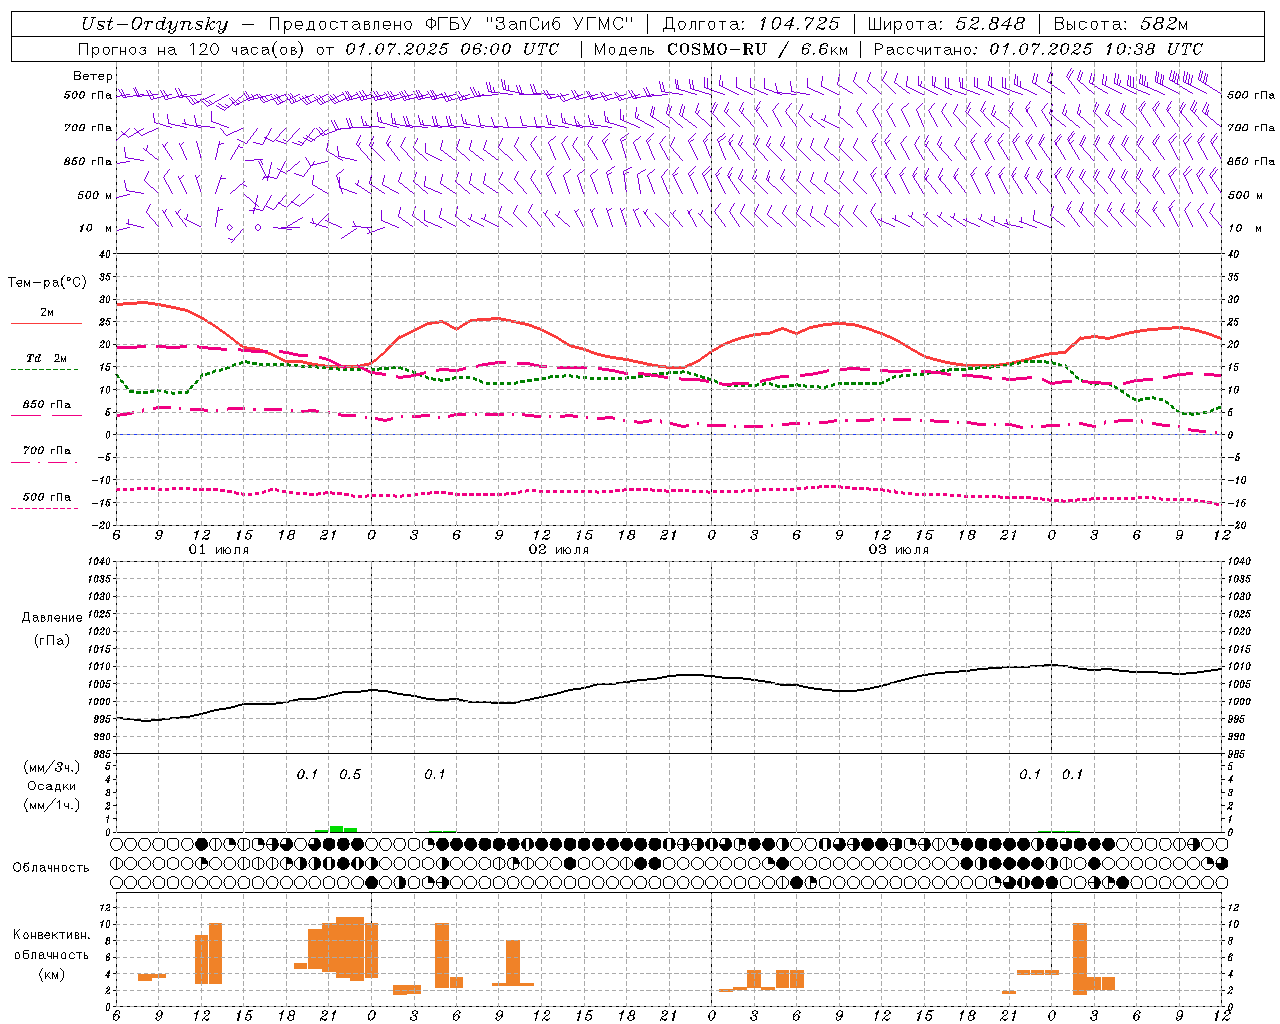Click the "Конвективн." convective cloud label

click(52, 935)
